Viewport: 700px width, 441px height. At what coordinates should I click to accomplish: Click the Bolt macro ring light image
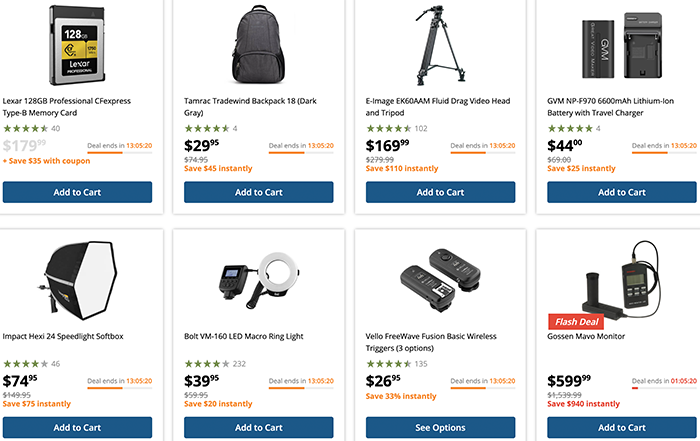[258, 280]
